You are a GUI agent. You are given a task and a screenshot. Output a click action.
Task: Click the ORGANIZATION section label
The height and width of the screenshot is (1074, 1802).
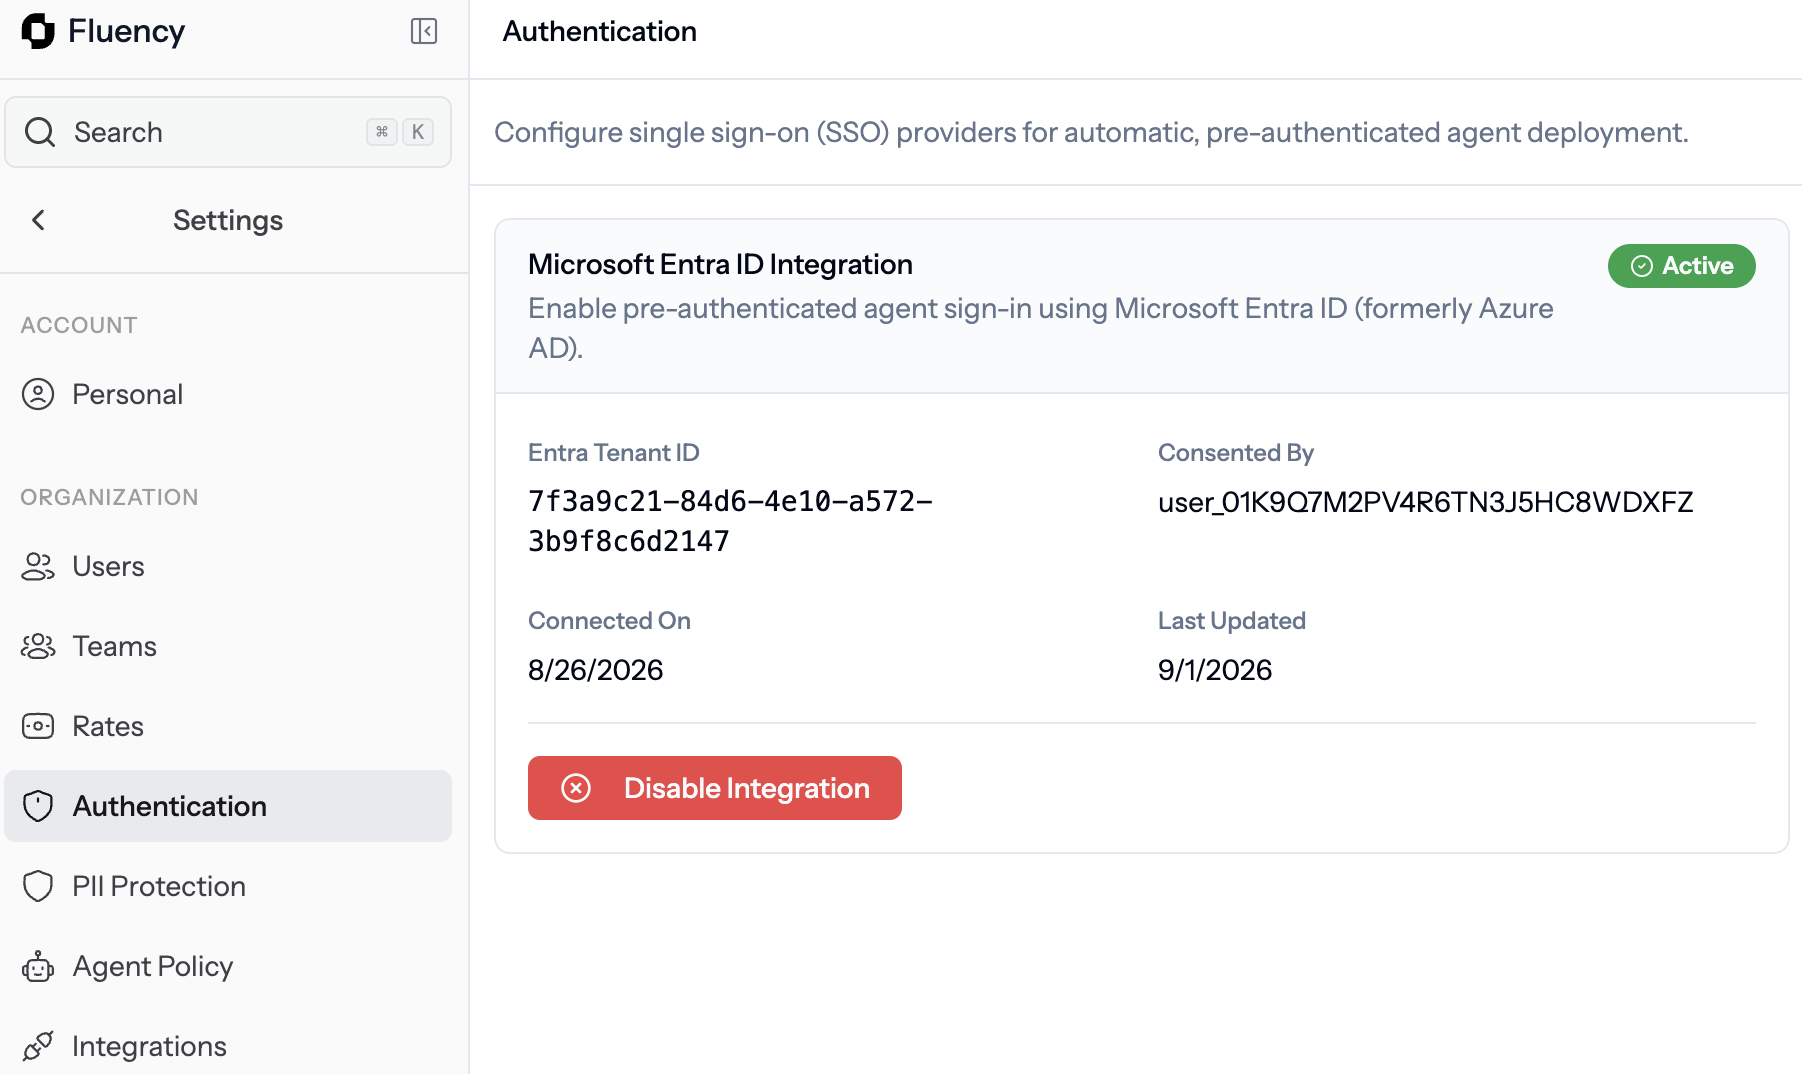(110, 497)
